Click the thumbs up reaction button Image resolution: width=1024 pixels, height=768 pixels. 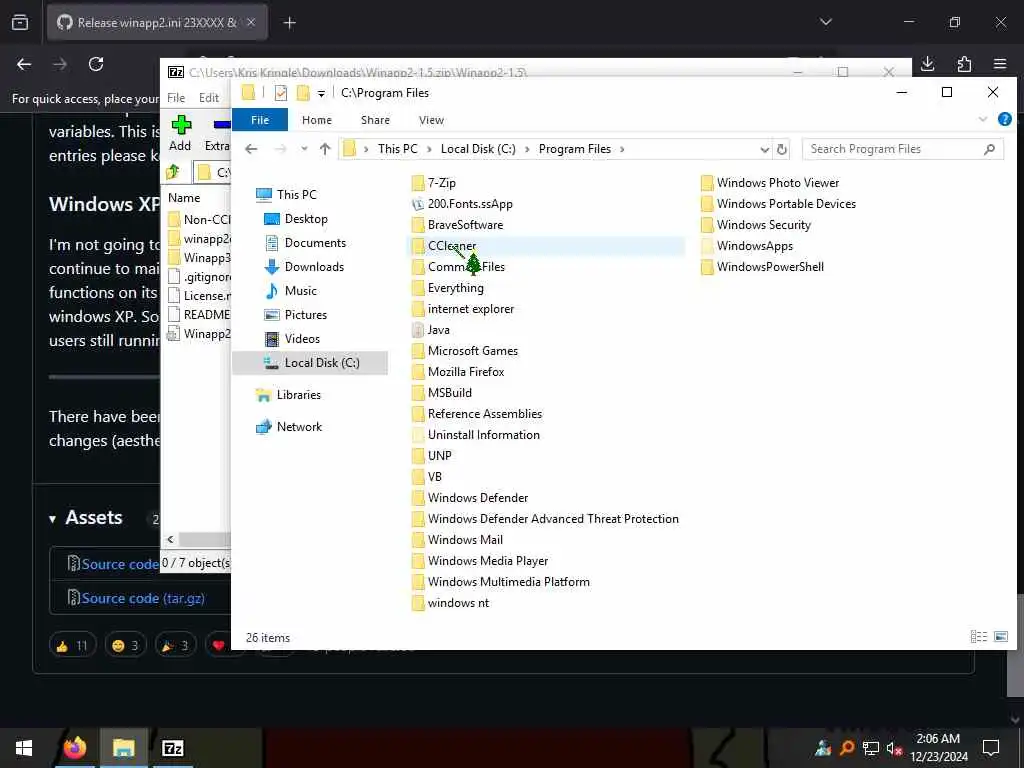72,645
